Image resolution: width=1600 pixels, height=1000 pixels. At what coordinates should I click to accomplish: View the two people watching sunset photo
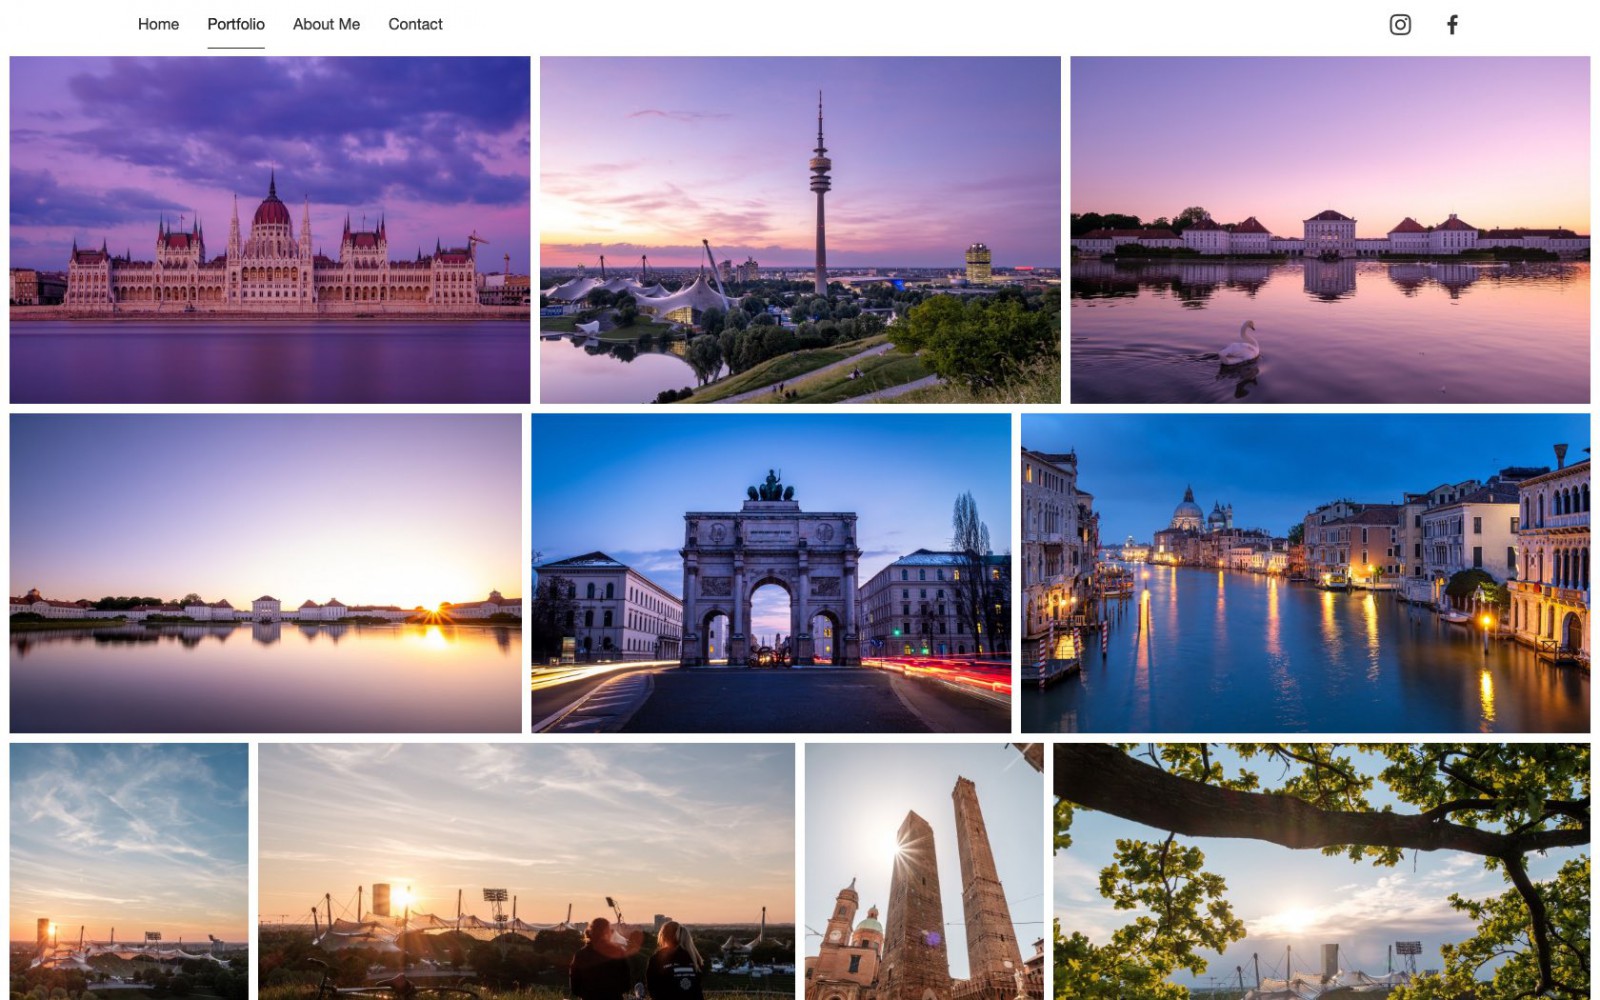526,871
